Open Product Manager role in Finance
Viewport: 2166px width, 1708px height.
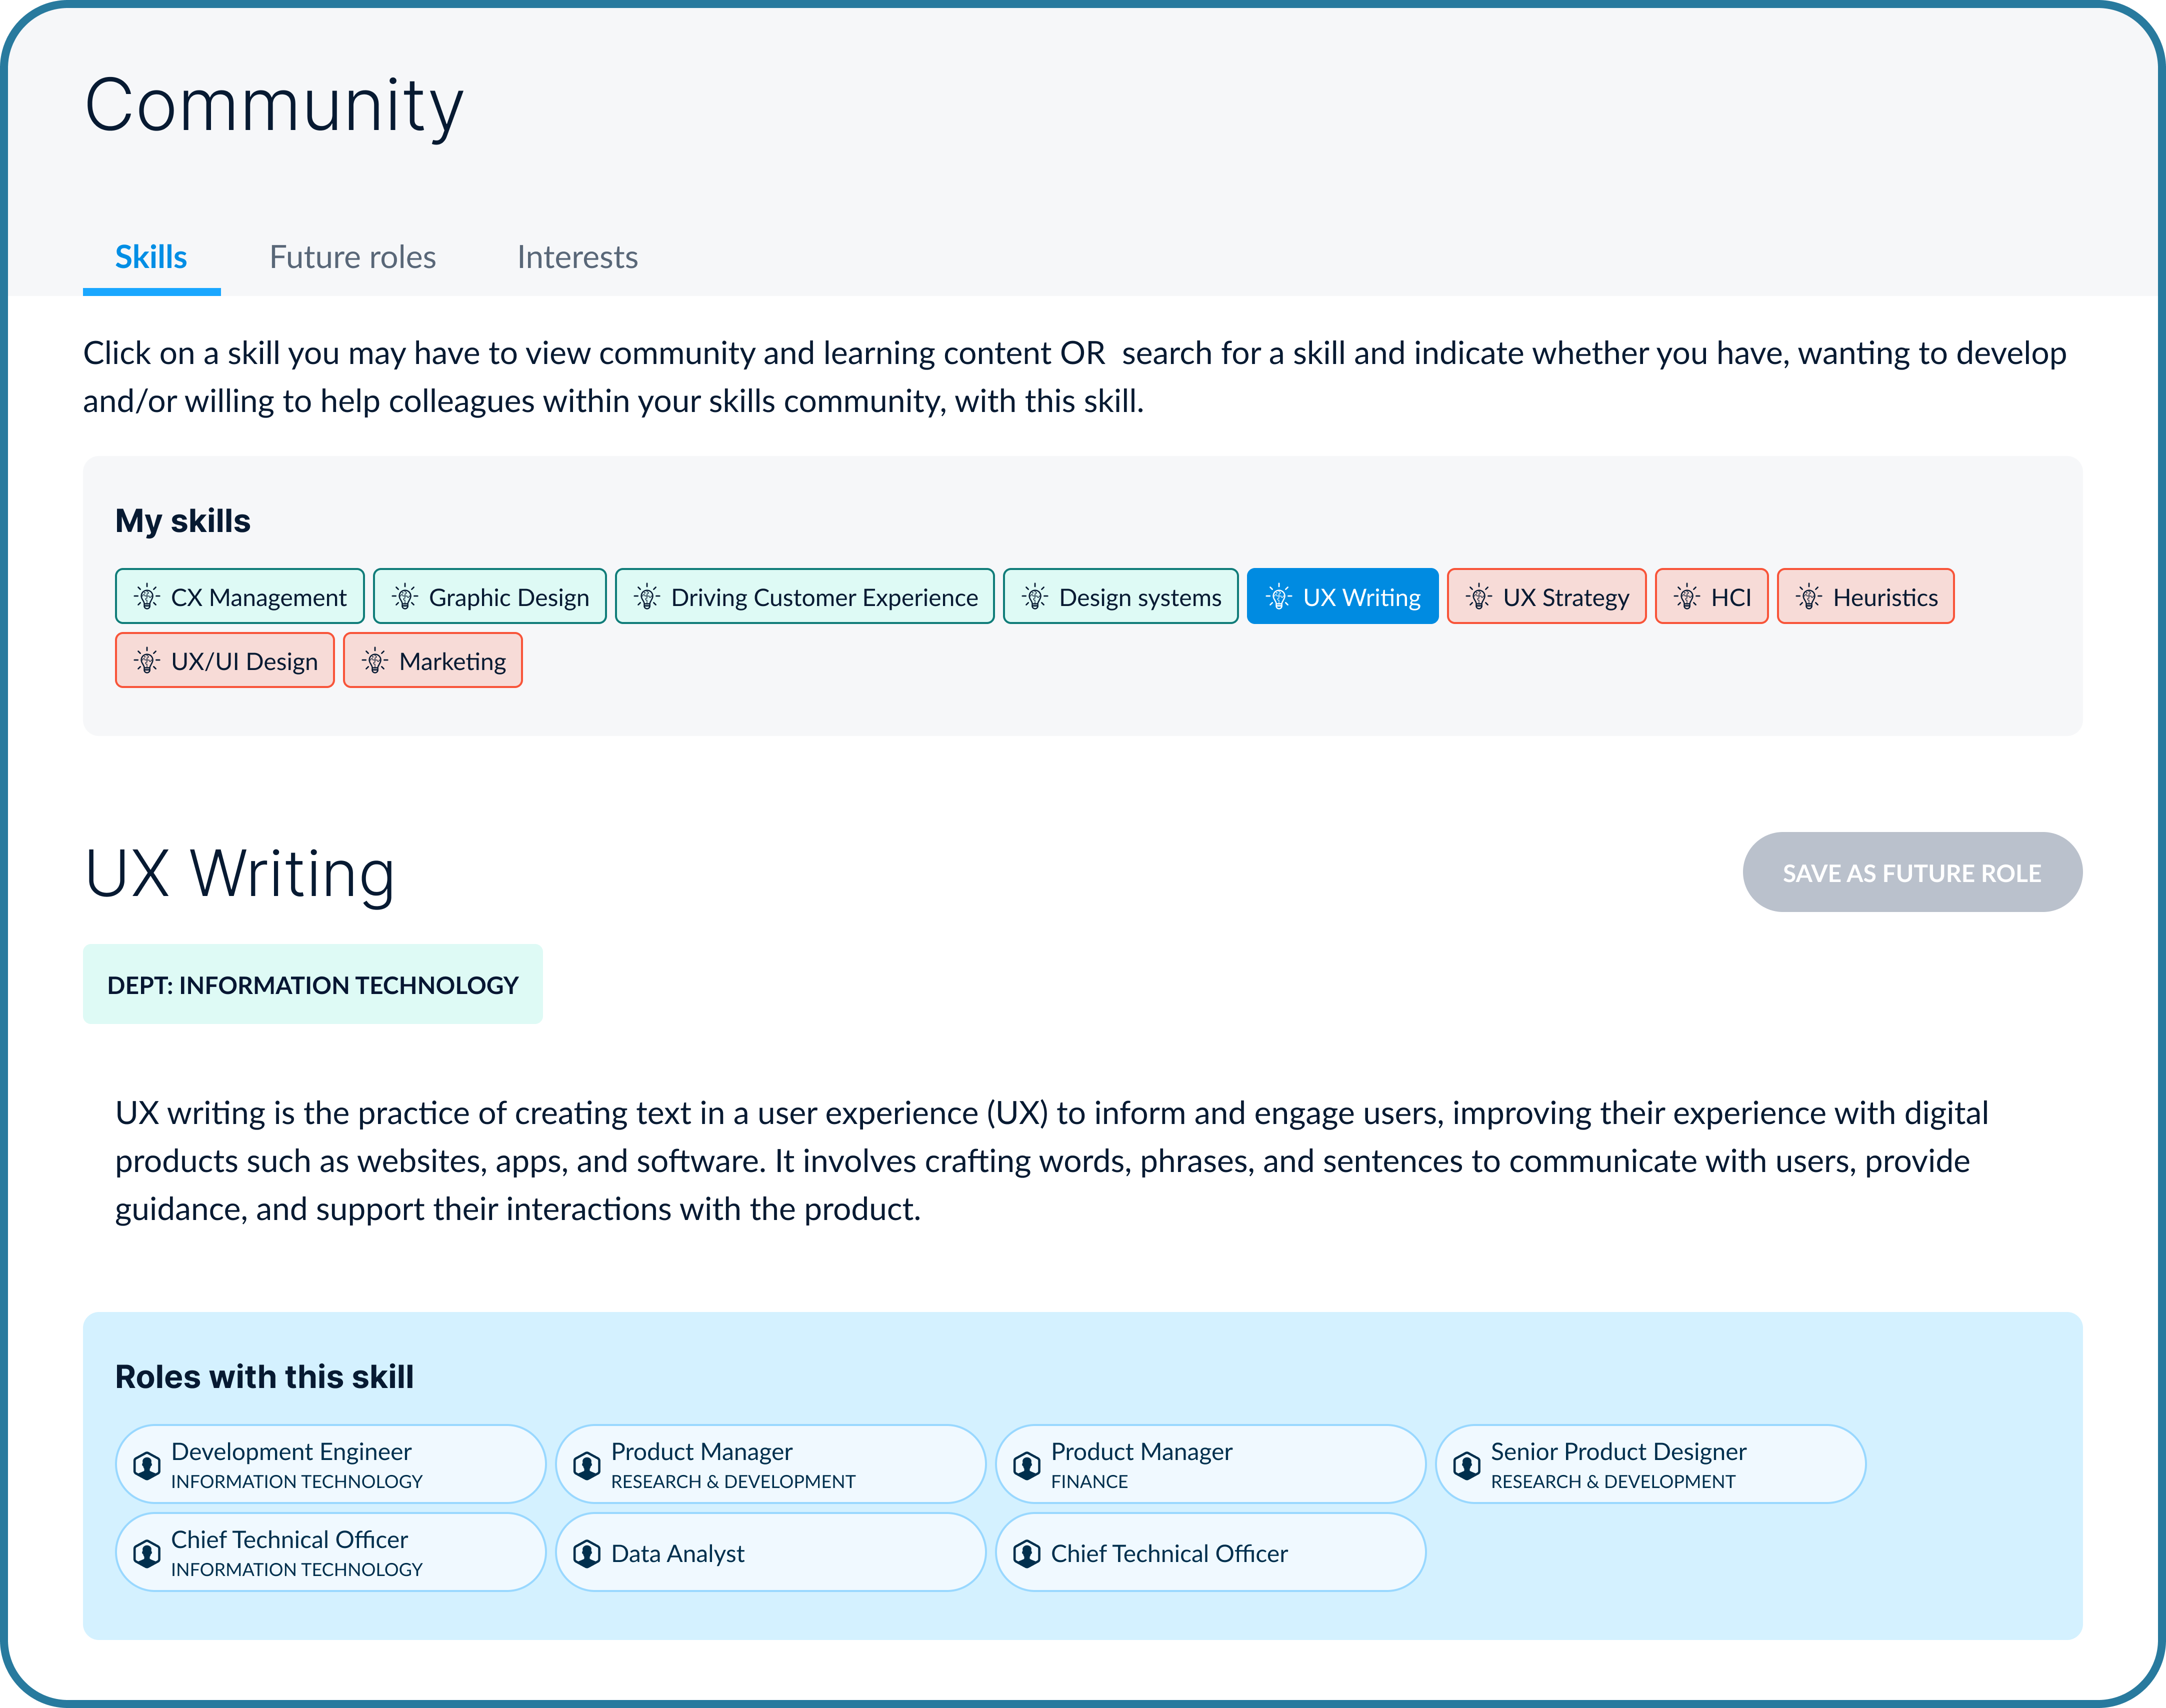tap(1210, 1465)
